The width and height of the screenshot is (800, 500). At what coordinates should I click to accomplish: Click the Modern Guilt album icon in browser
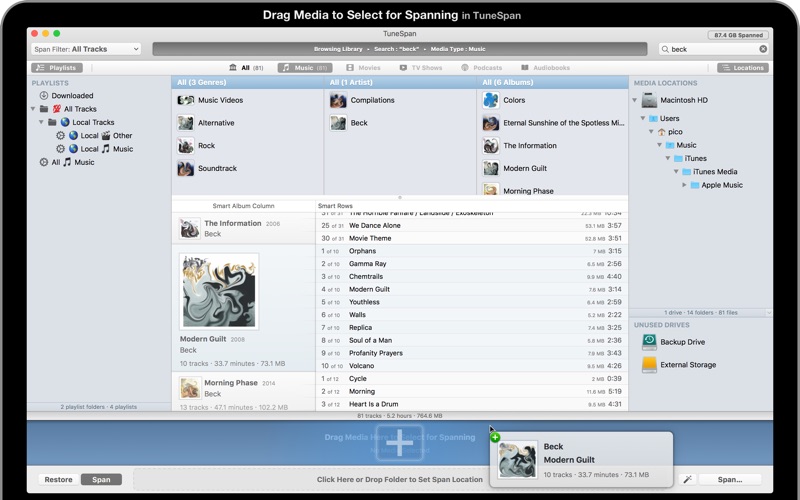(490, 168)
